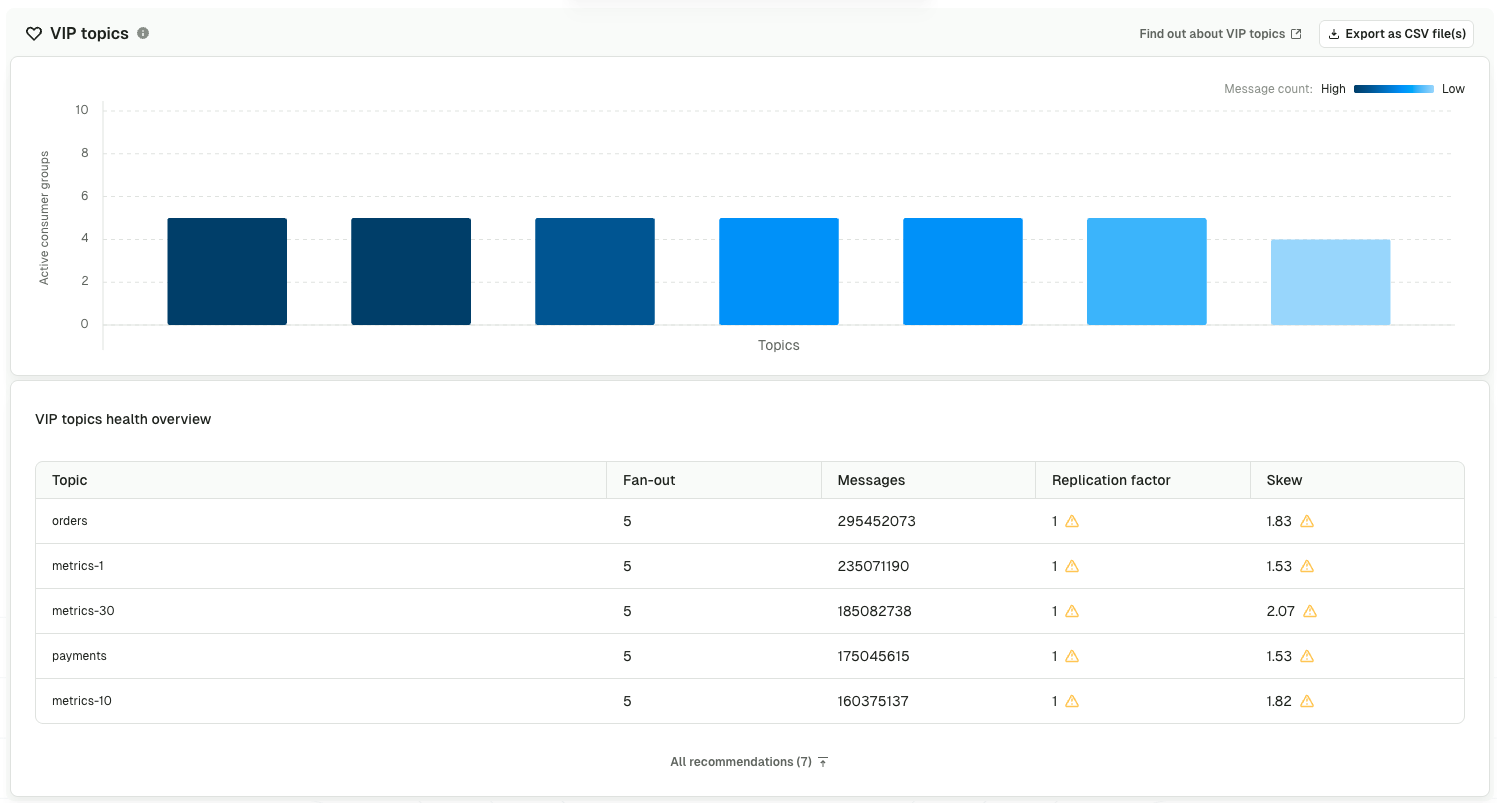The image size is (1497, 803).
Task: Click the skew warning icon on the metrics-1 row
Action: 1306,566
